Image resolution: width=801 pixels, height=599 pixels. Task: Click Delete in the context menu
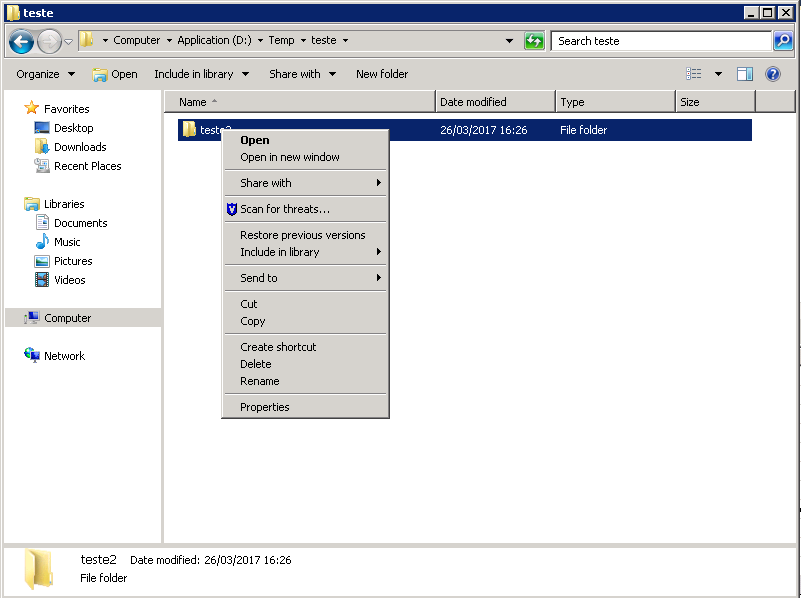(256, 364)
